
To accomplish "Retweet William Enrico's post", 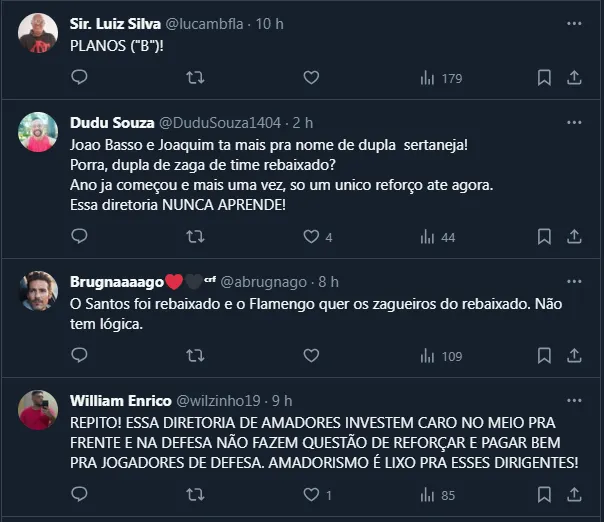I will (196, 494).
